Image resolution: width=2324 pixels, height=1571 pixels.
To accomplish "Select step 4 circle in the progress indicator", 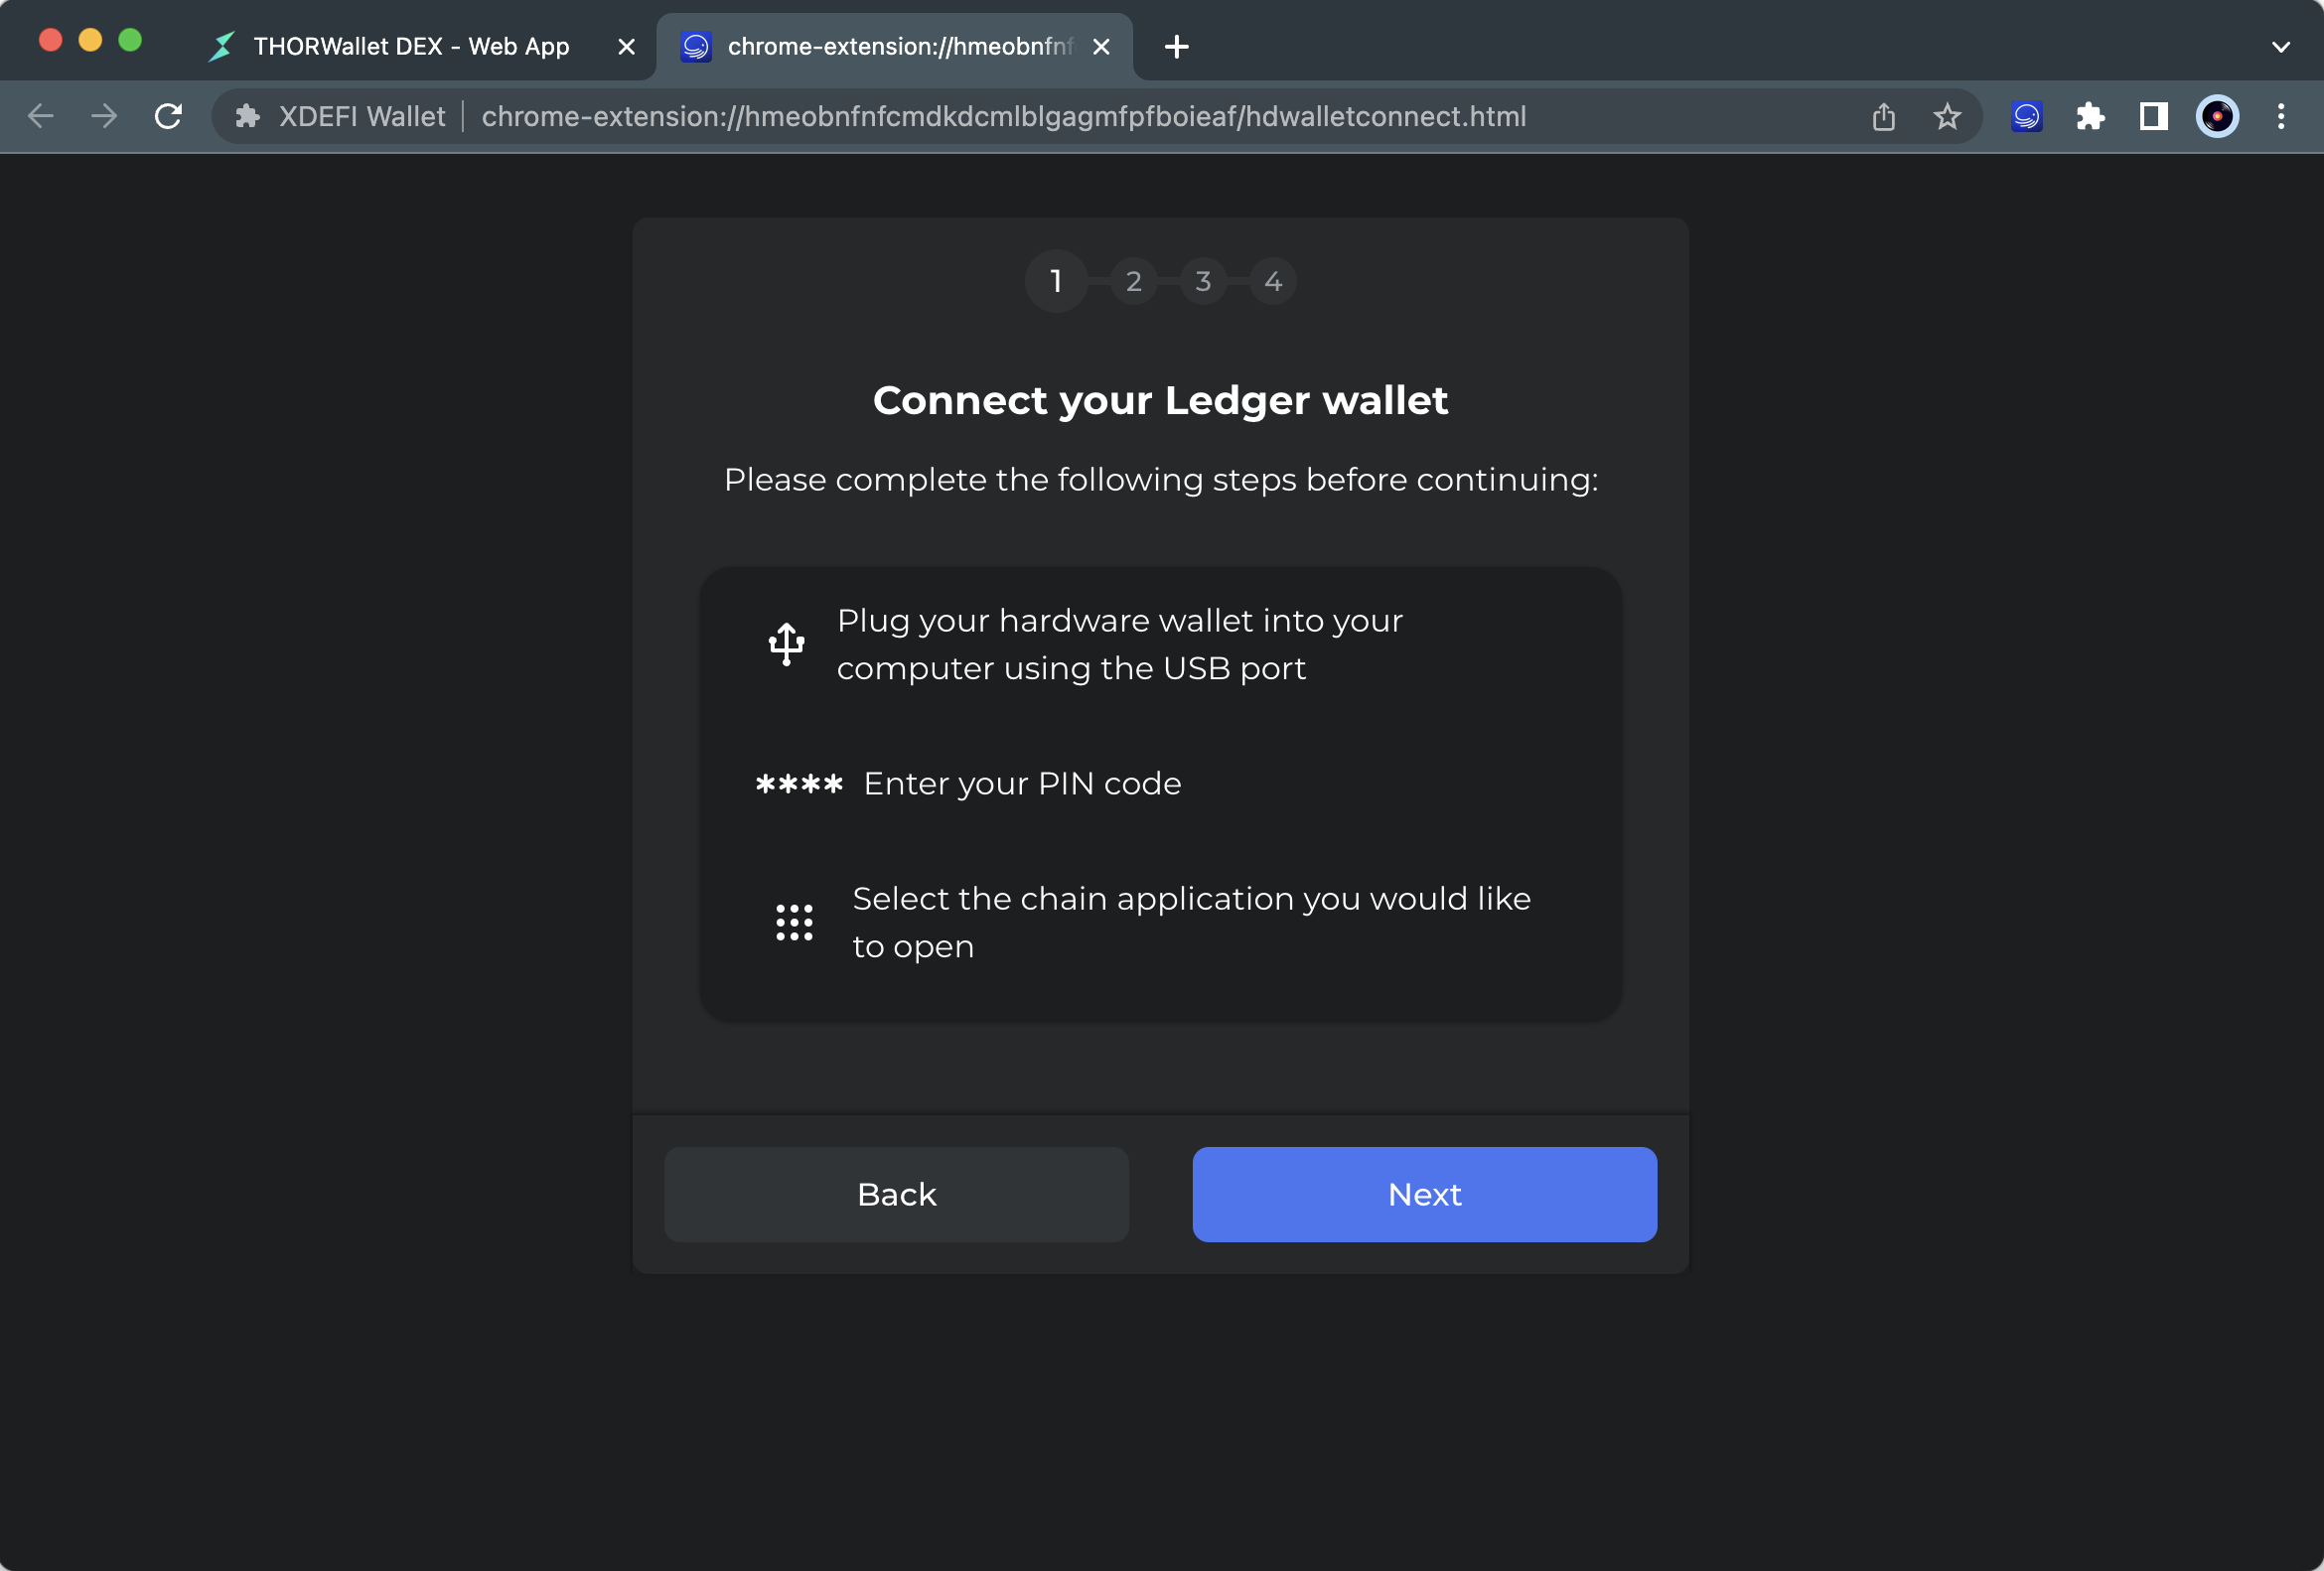I will pyautogui.click(x=1272, y=281).
